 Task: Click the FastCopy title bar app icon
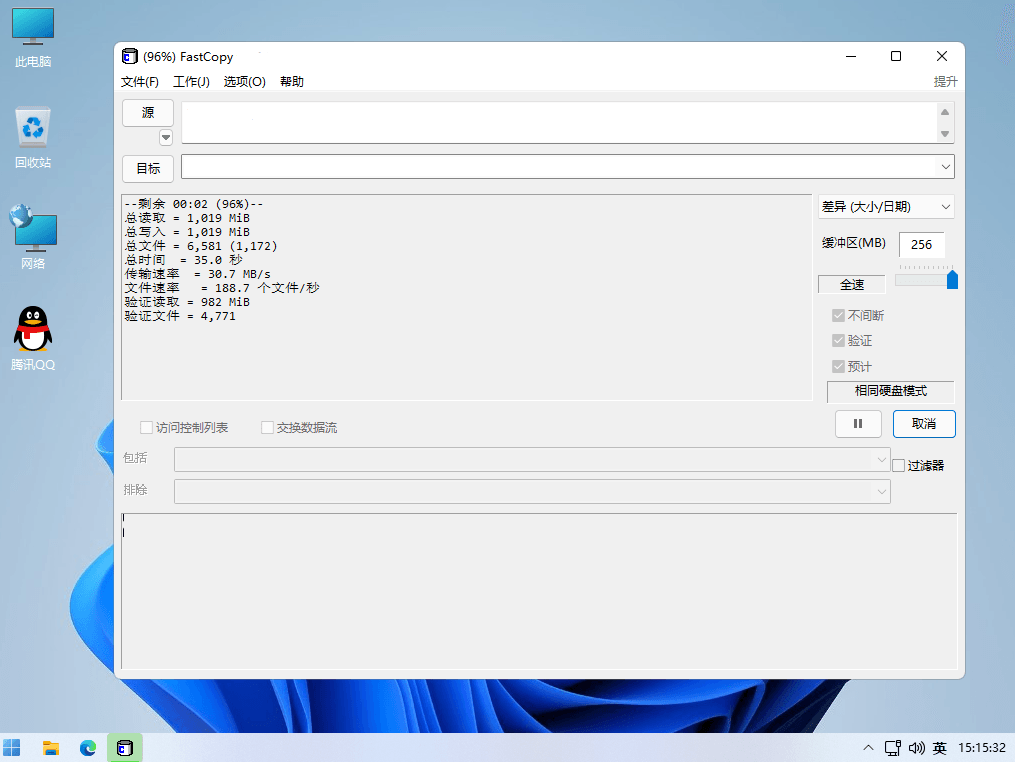tap(129, 56)
